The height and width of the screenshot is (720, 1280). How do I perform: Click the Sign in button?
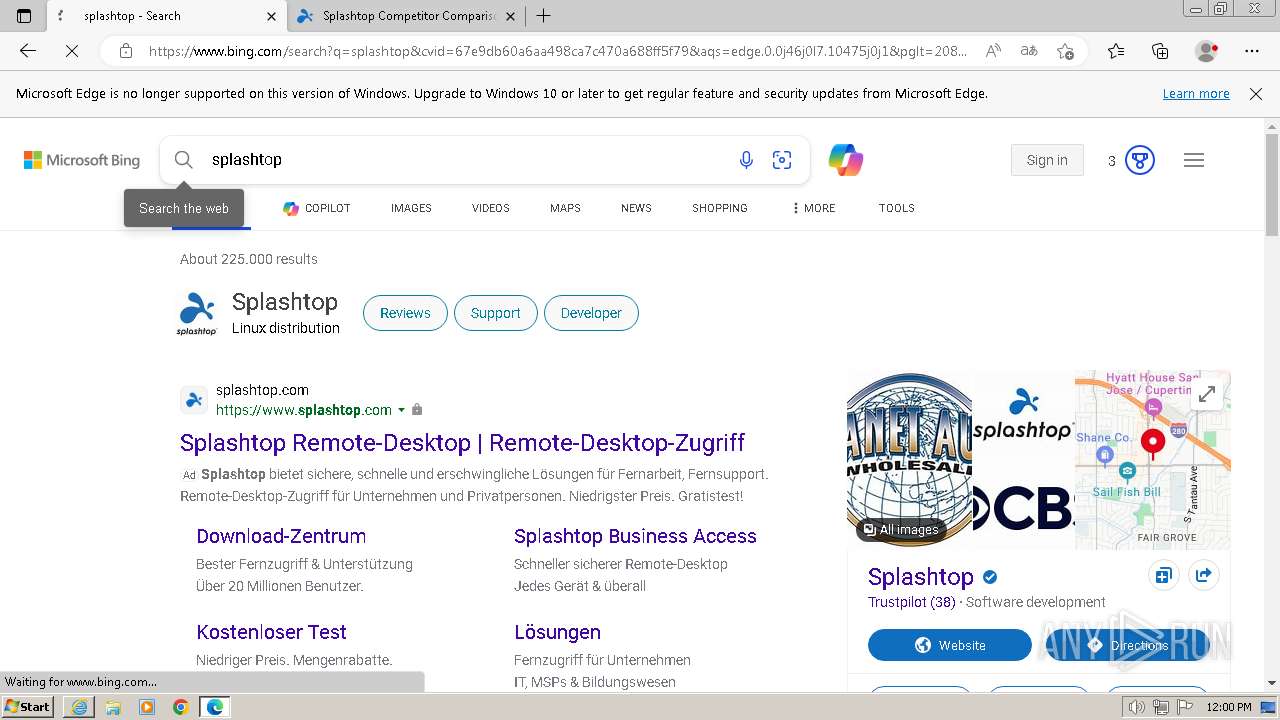point(1047,160)
